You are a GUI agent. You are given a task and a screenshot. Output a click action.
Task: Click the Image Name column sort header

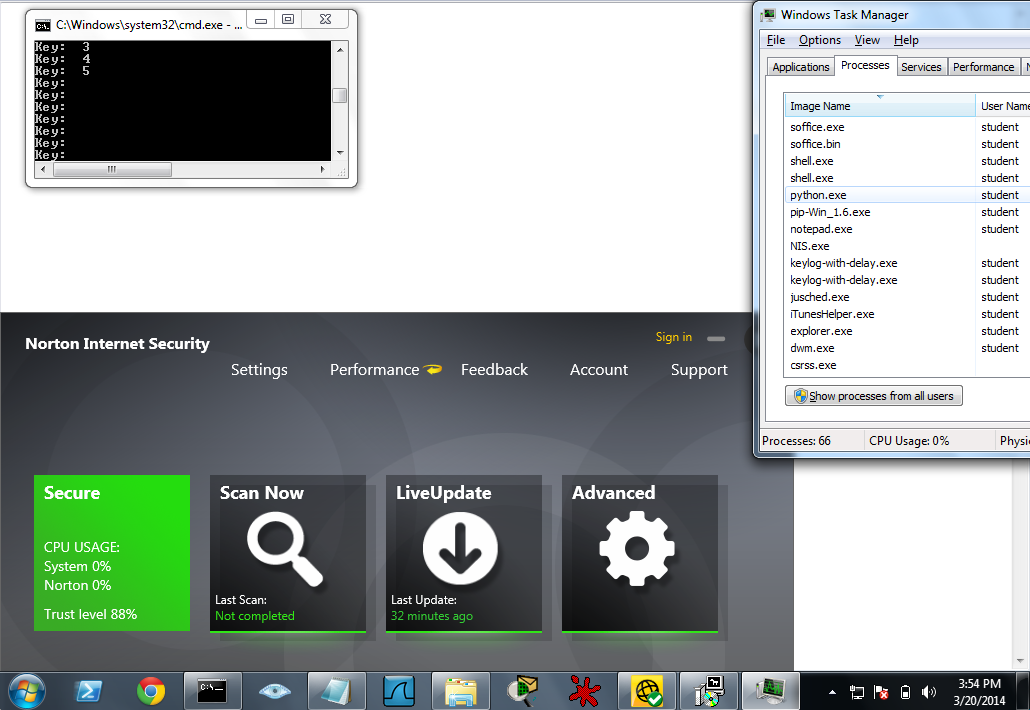[x=880, y=106]
